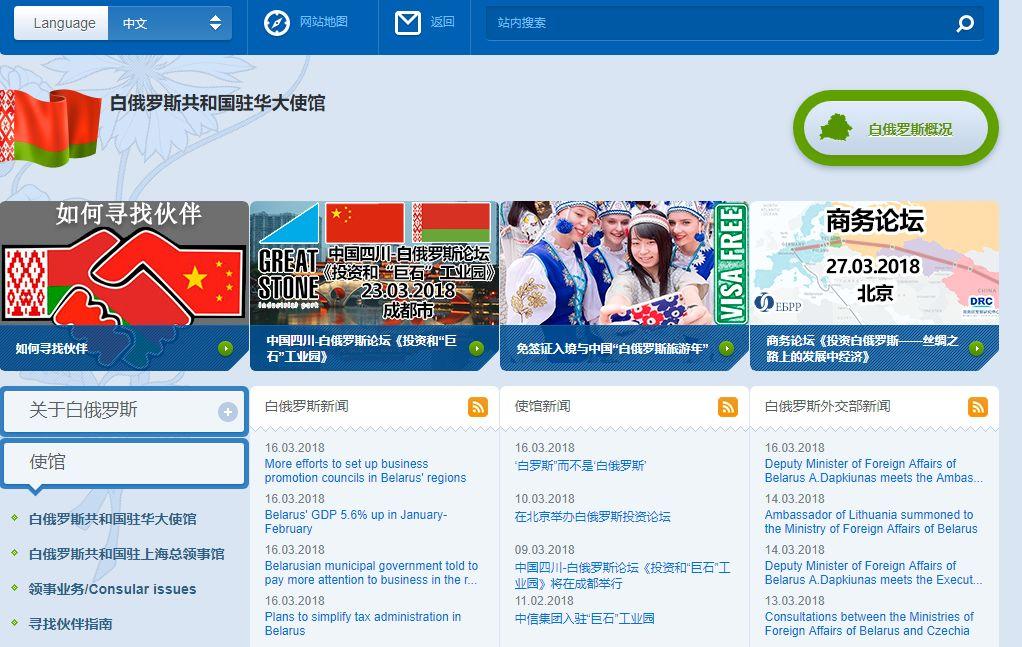The height and width of the screenshot is (647, 1022).
Task: Collapse the 使馆 sidebar section
Action: point(124,463)
